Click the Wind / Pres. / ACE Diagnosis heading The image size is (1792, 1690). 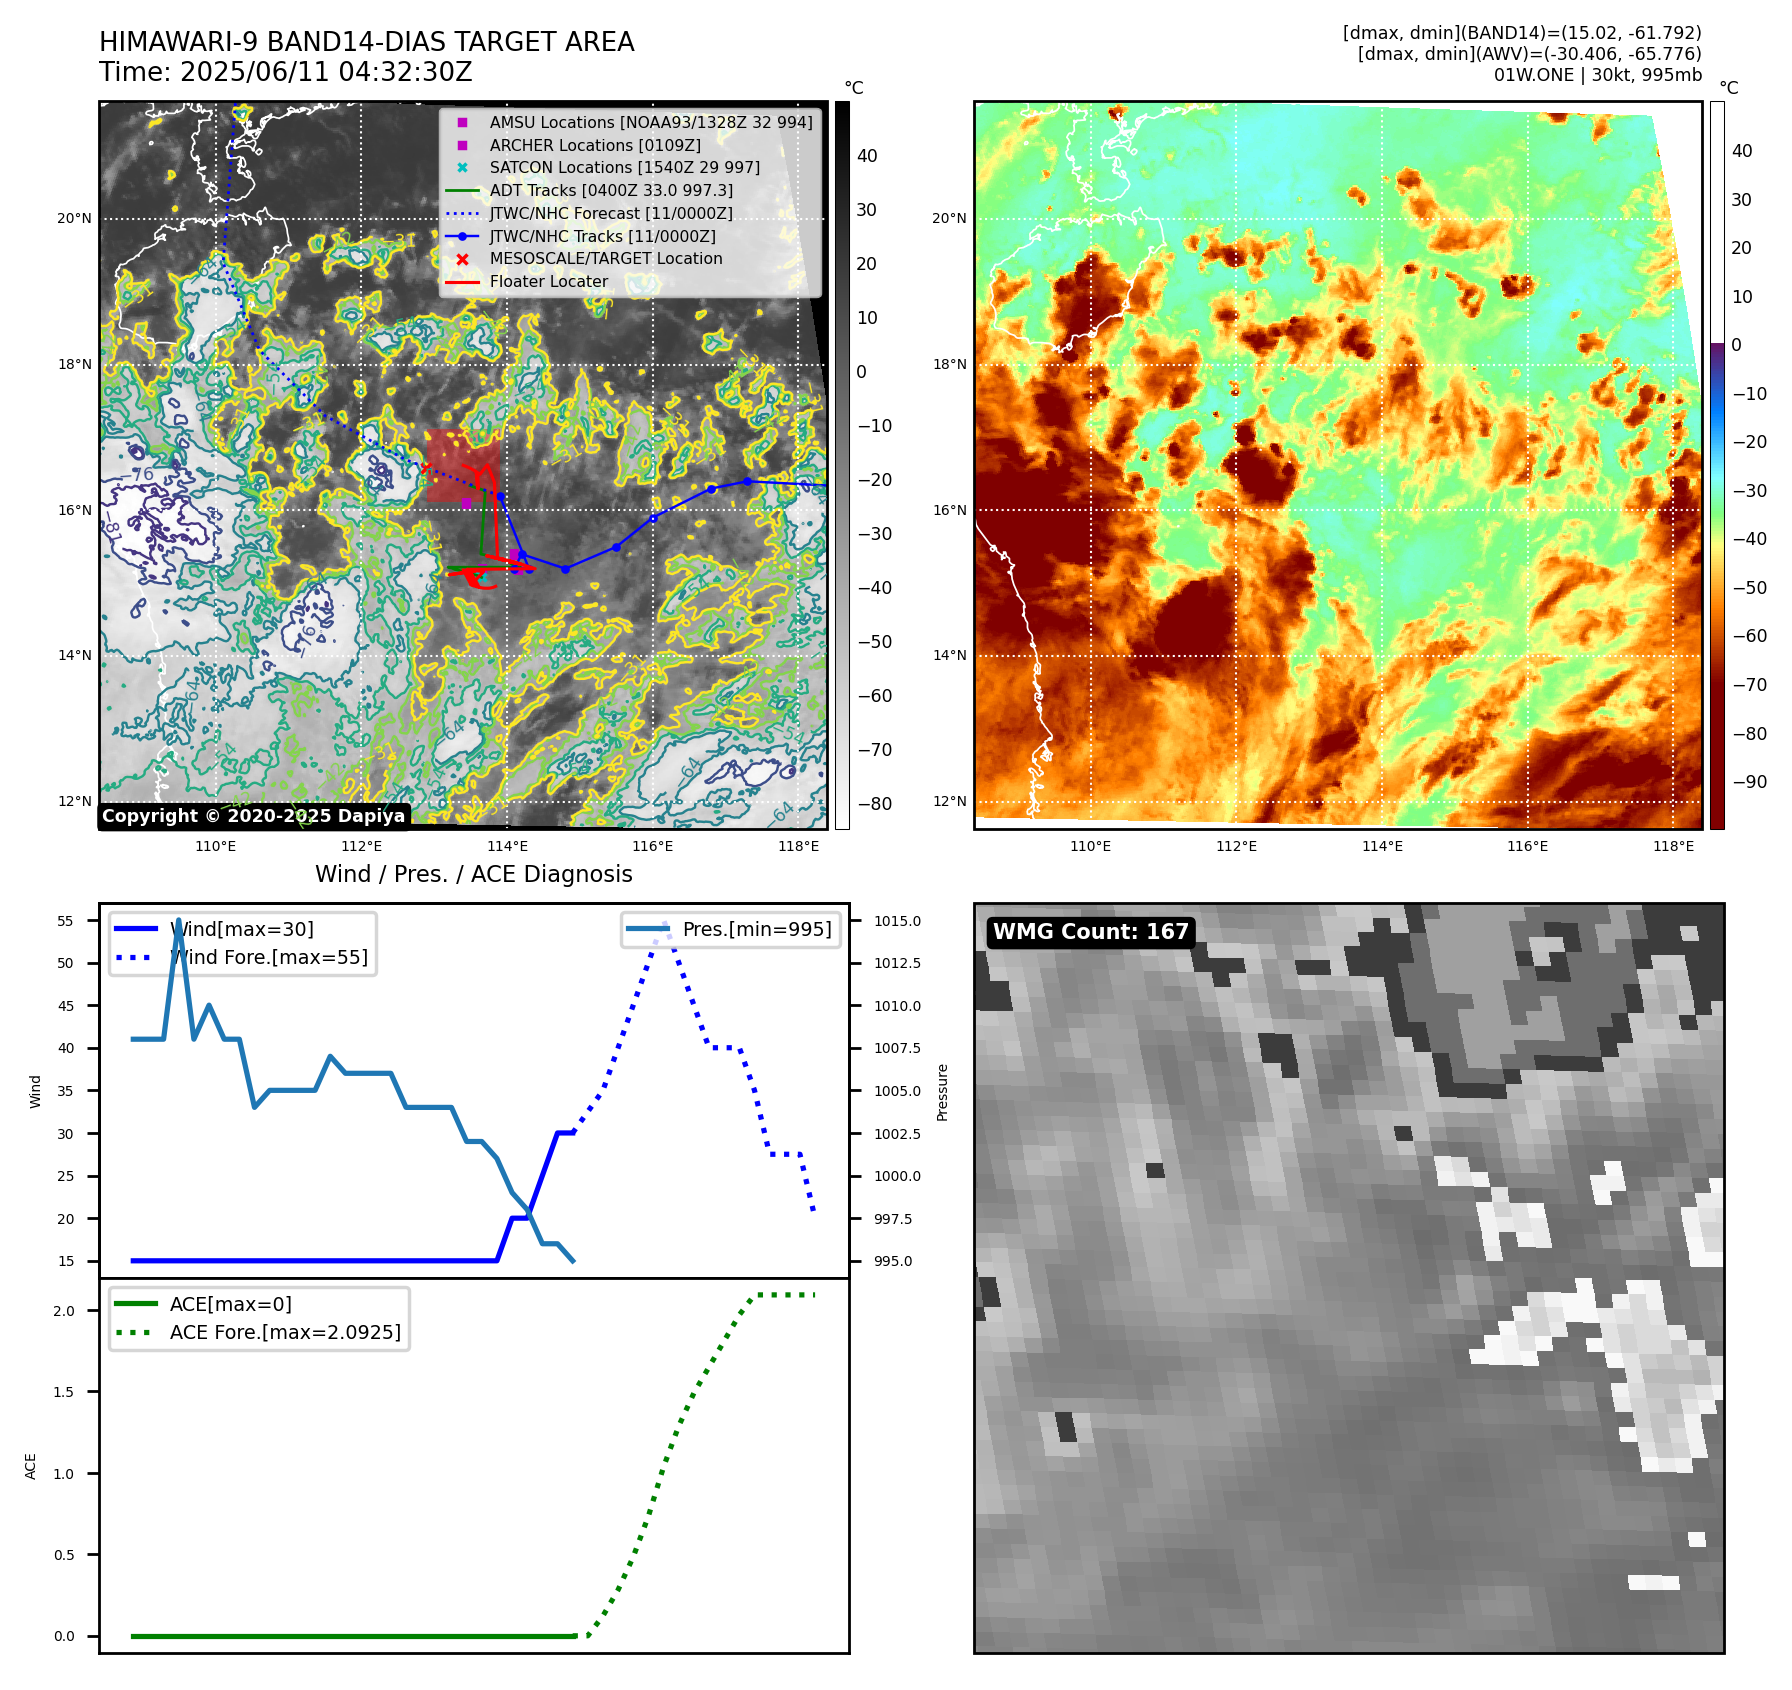pyautogui.click(x=474, y=874)
